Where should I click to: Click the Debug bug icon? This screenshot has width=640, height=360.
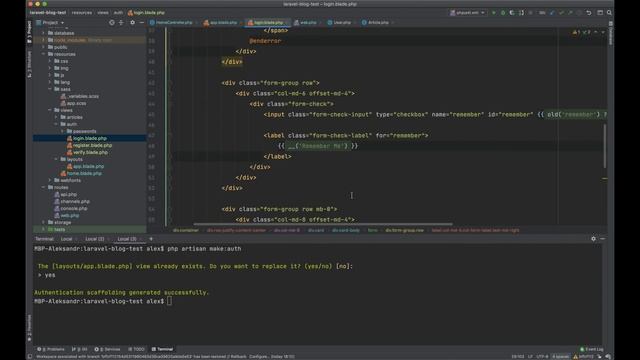503,13
